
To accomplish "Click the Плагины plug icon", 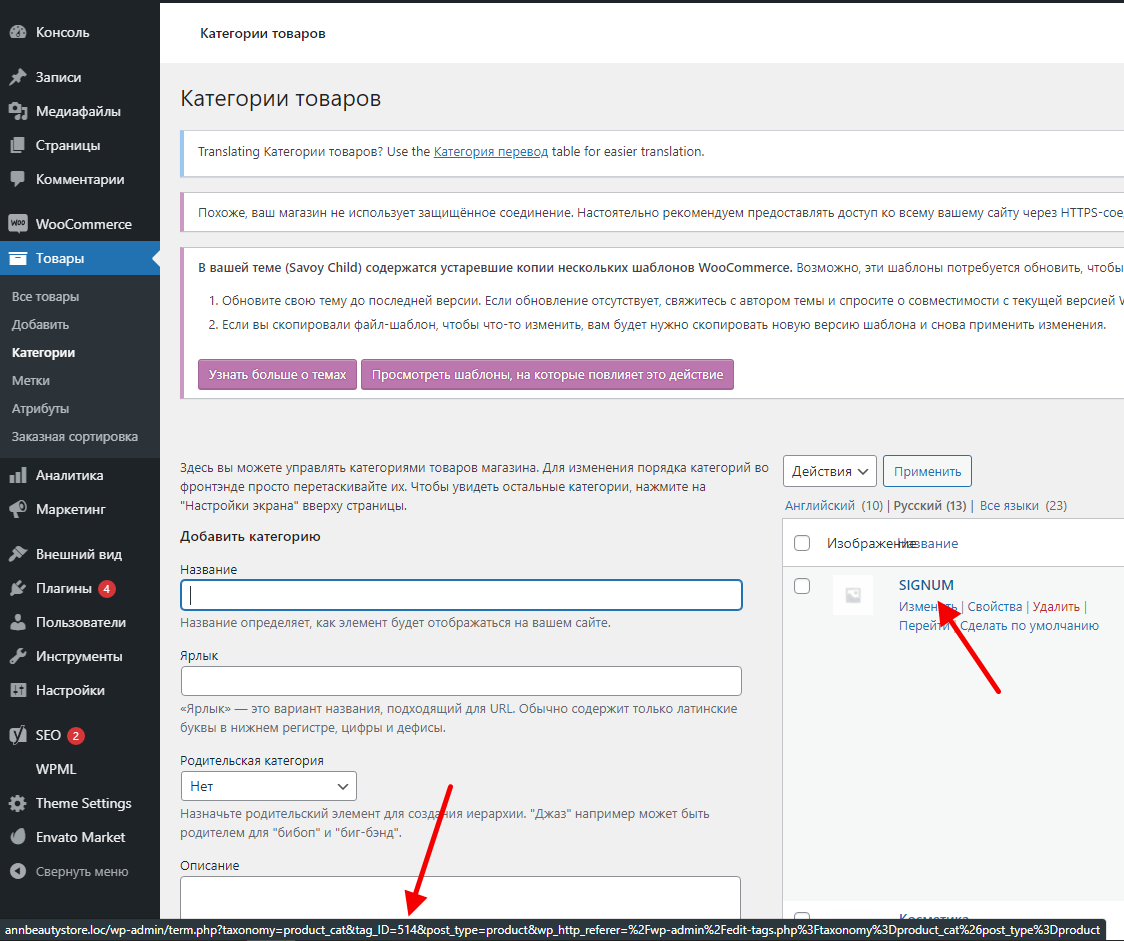I will pos(18,588).
